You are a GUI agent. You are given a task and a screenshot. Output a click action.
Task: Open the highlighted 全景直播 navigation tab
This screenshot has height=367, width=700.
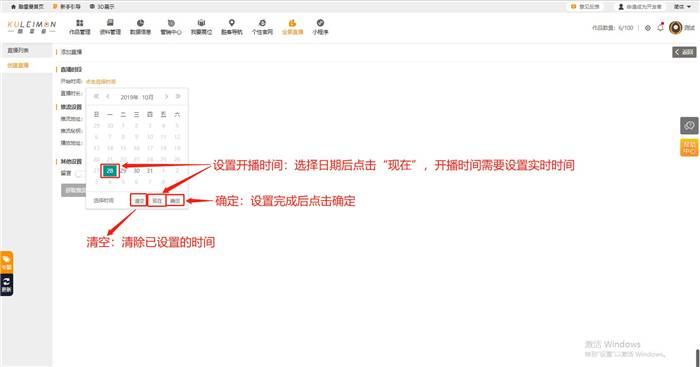[x=292, y=27]
